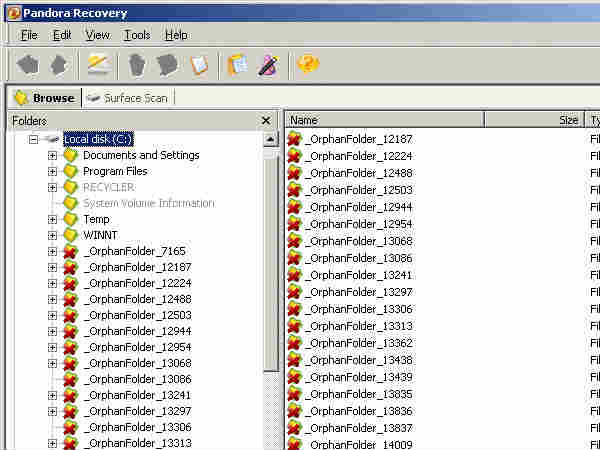Select _OrphanFolder_13297 row in the file list
The height and width of the screenshot is (450, 600).
359,292
